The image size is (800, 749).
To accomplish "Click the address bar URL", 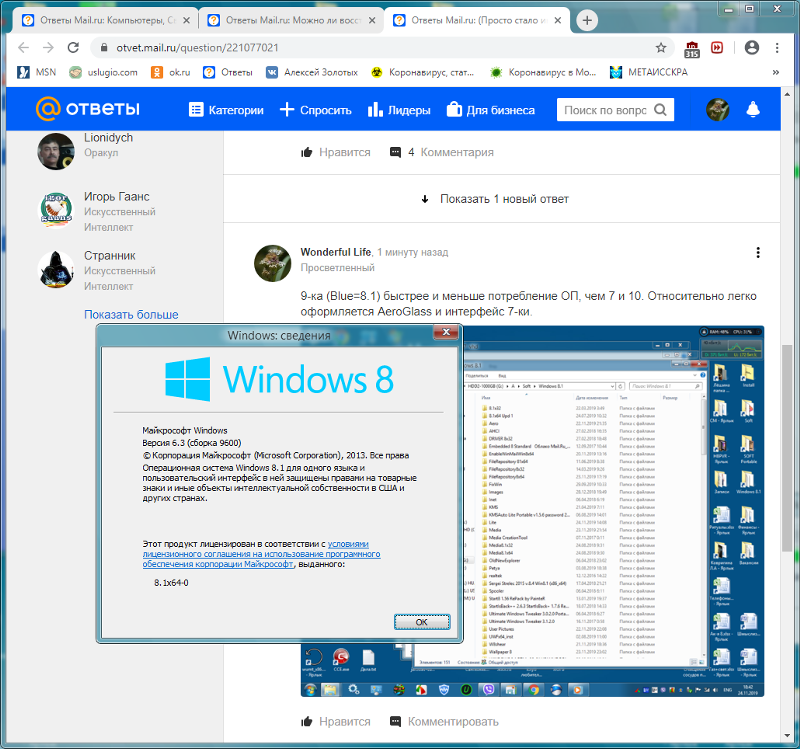I will coord(197,47).
